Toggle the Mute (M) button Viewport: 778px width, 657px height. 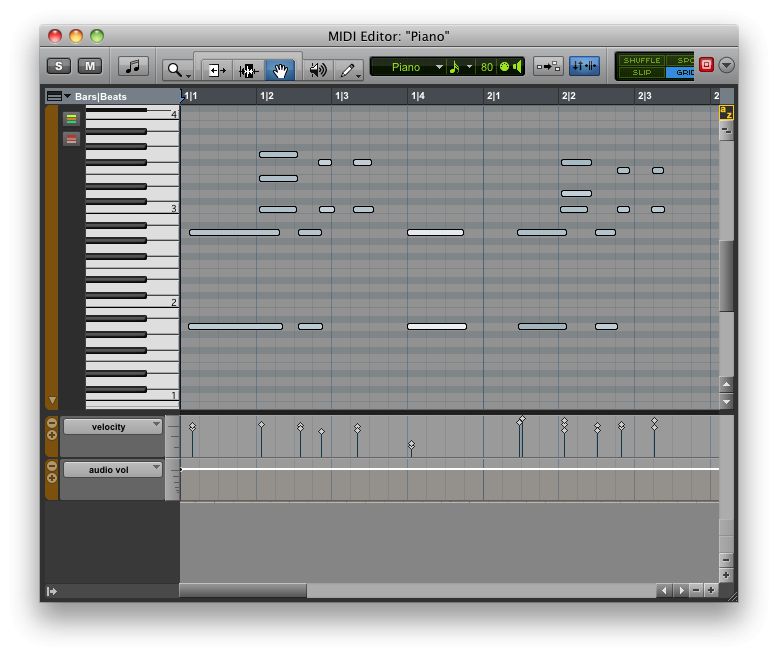(90, 66)
